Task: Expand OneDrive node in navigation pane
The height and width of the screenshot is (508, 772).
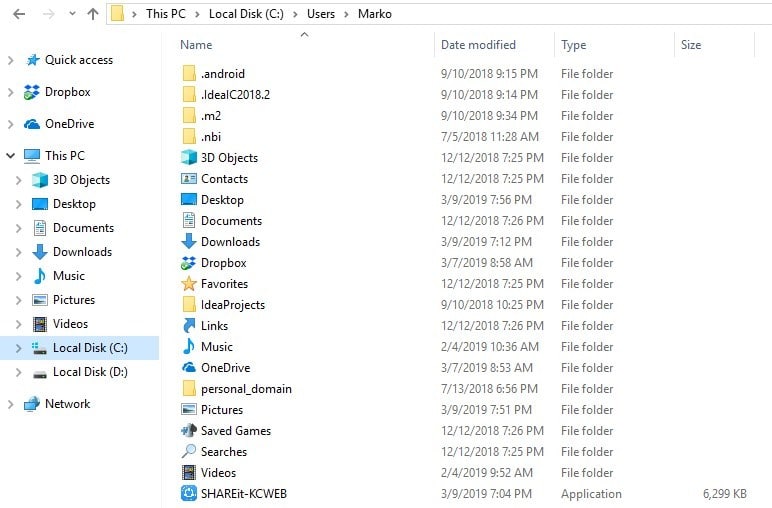Action: pyautogui.click(x=10, y=124)
